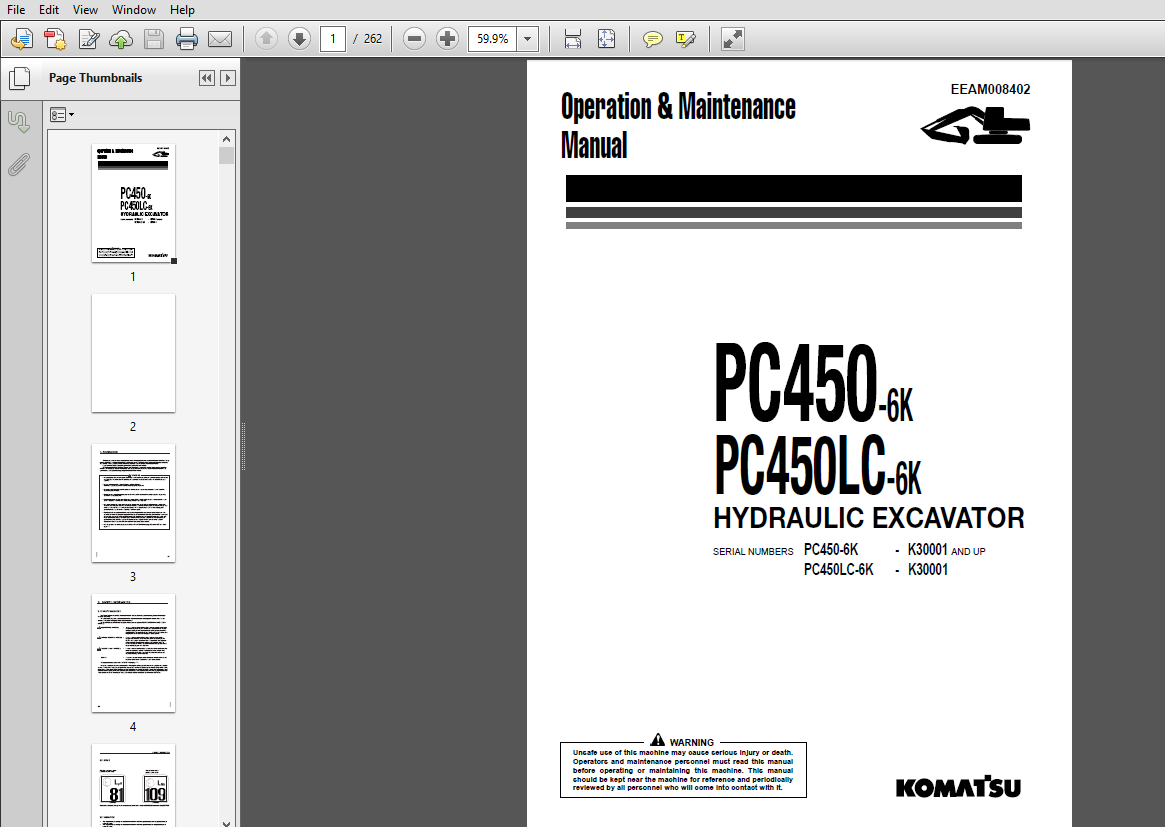Open the Window menu
Viewport: 1165px width, 827px height.
134,10
